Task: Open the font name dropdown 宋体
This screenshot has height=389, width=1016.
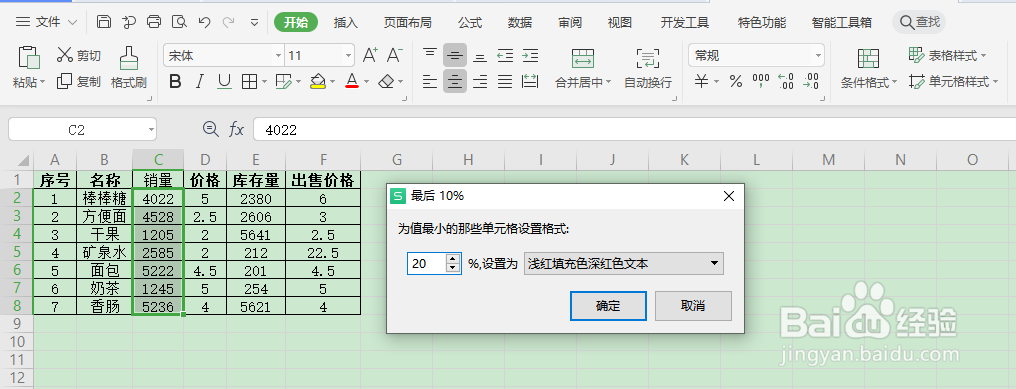Action: click(x=279, y=56)
